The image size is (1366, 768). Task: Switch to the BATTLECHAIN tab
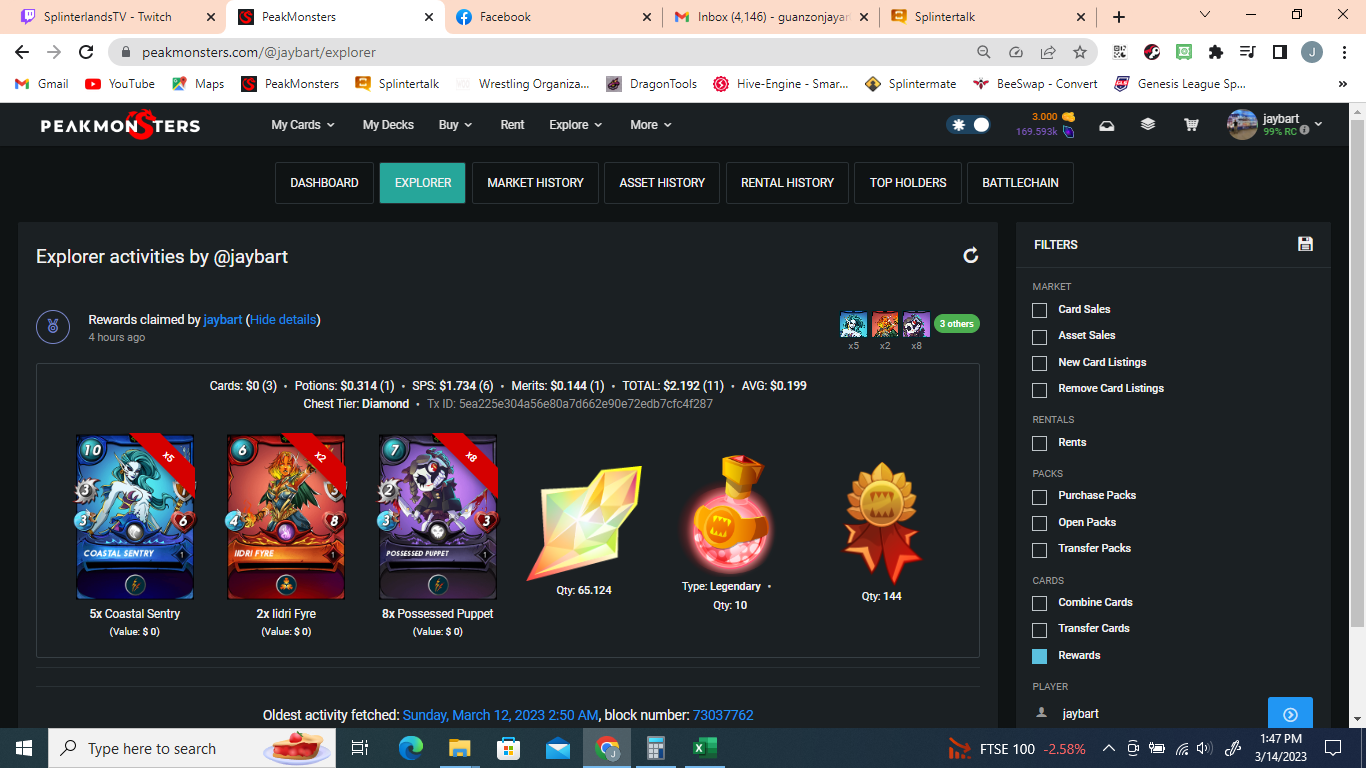pos(1021,183)
